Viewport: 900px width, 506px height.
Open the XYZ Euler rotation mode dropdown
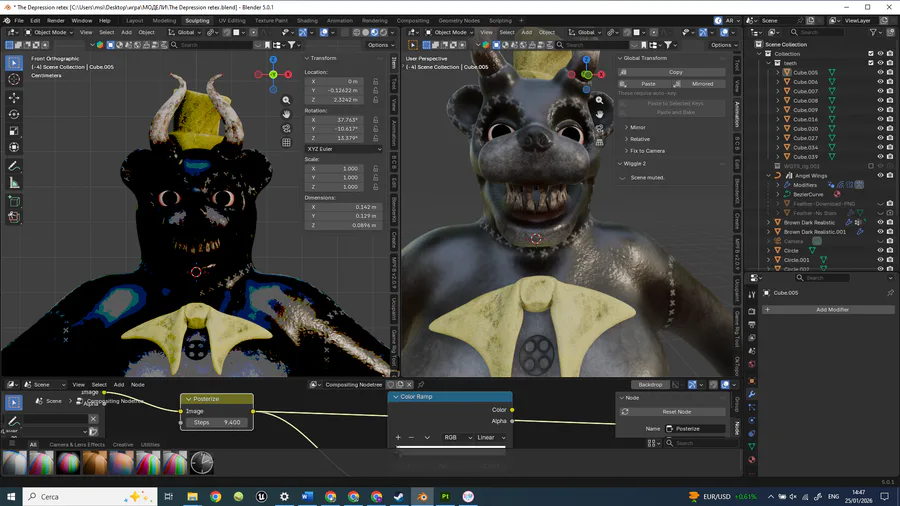point(343,149)
